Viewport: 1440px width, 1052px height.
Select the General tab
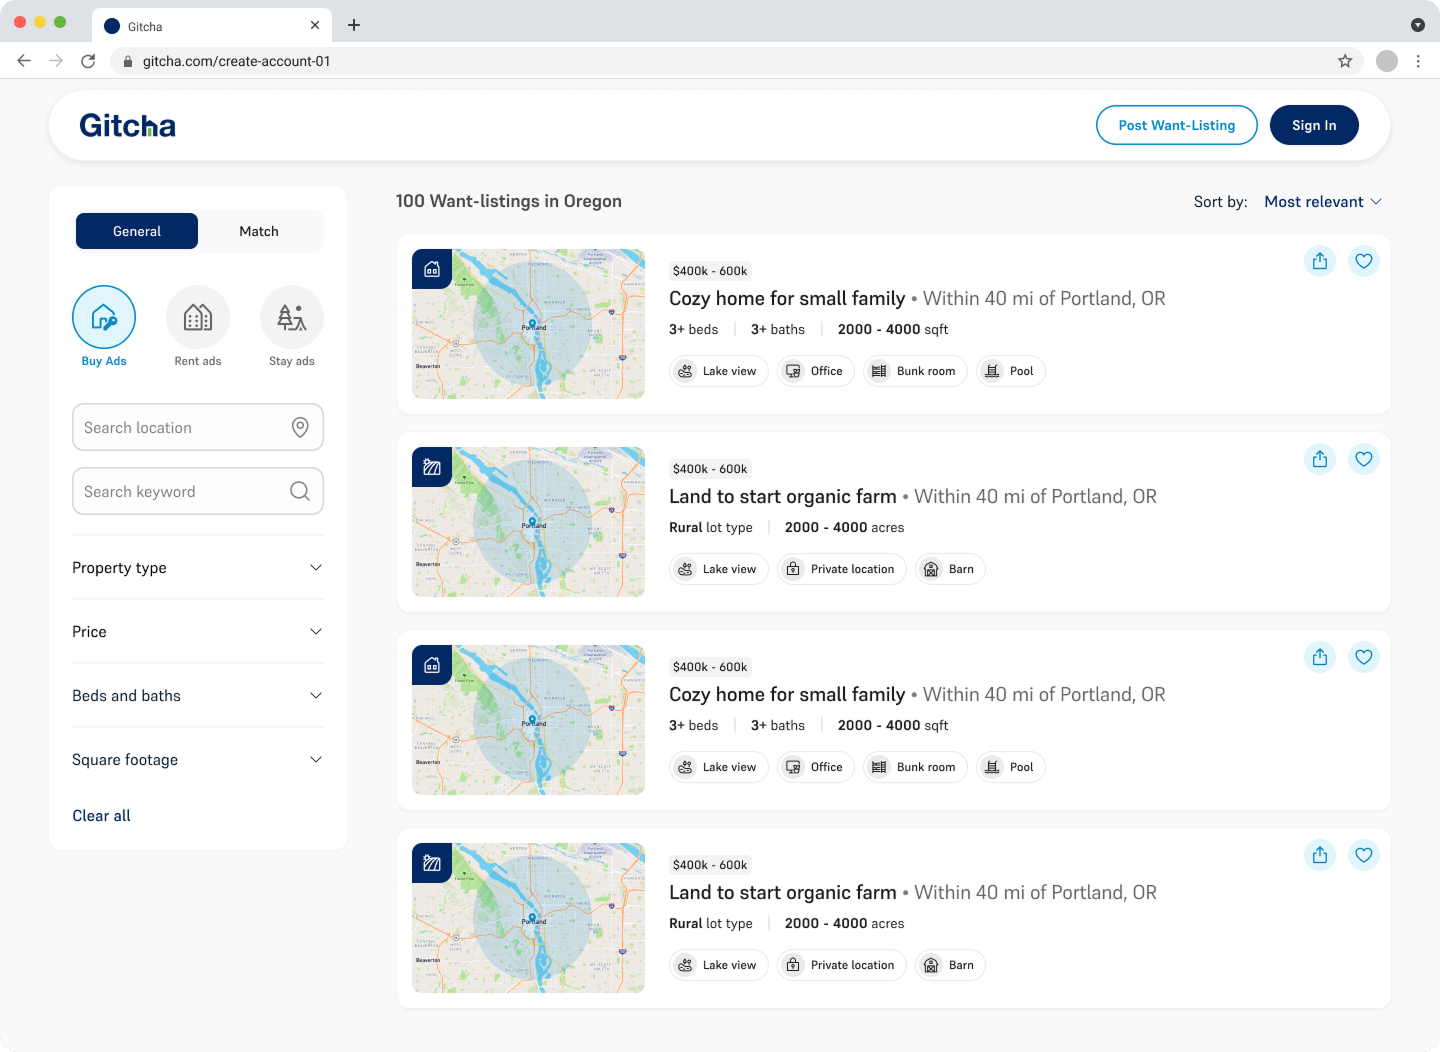click(x=136, y=231)
